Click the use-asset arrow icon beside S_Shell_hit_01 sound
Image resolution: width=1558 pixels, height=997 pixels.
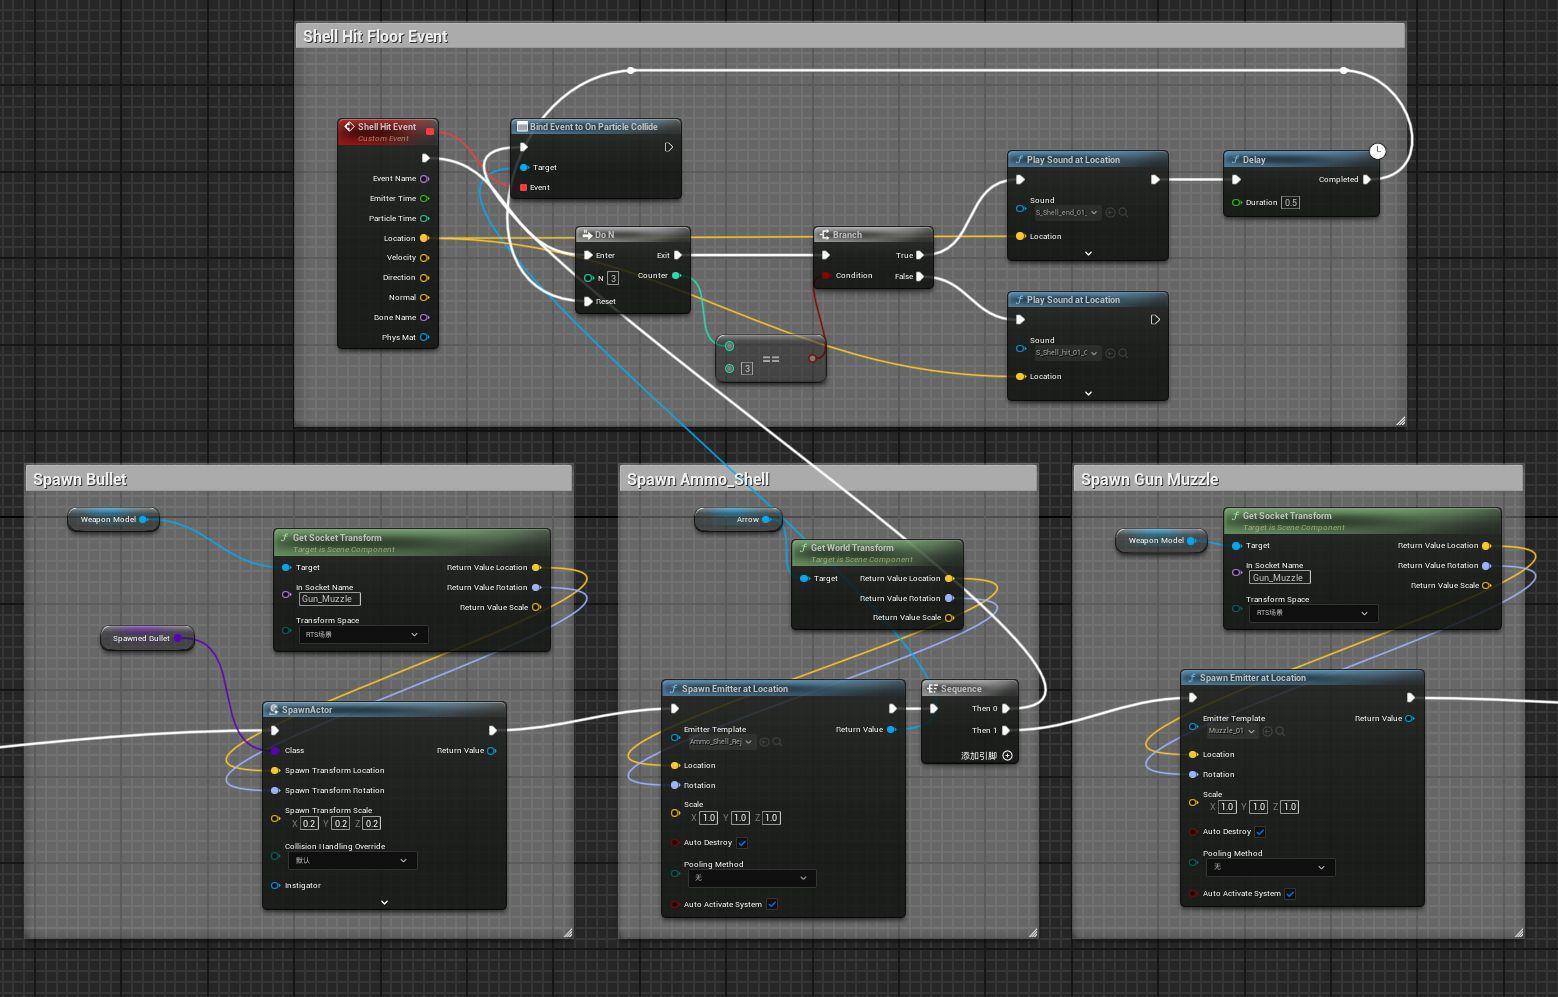point(1111,352)
